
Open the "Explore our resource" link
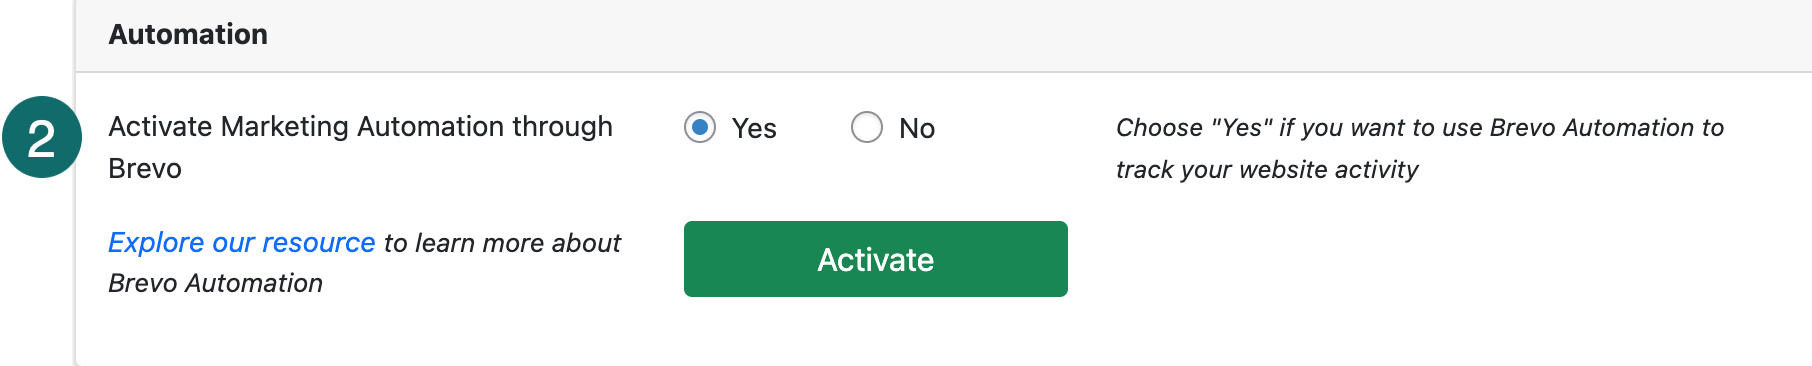pos(242,242)
